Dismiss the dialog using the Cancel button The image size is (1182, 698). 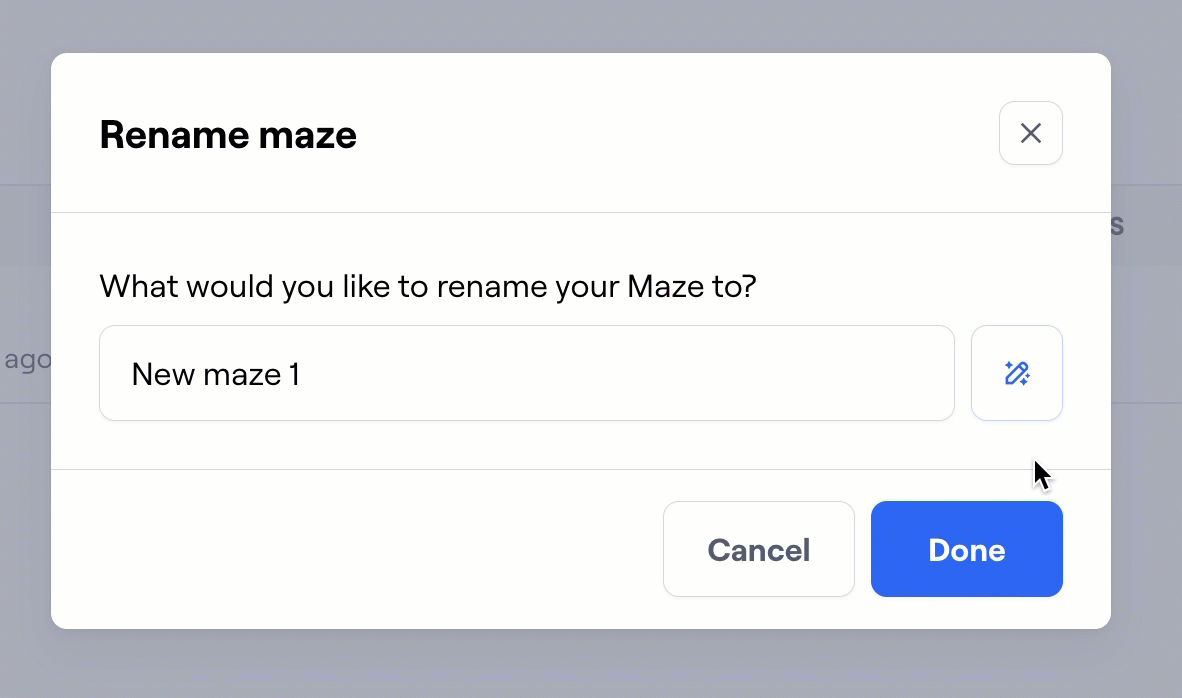pyautogui.click(x=758, y=549)
